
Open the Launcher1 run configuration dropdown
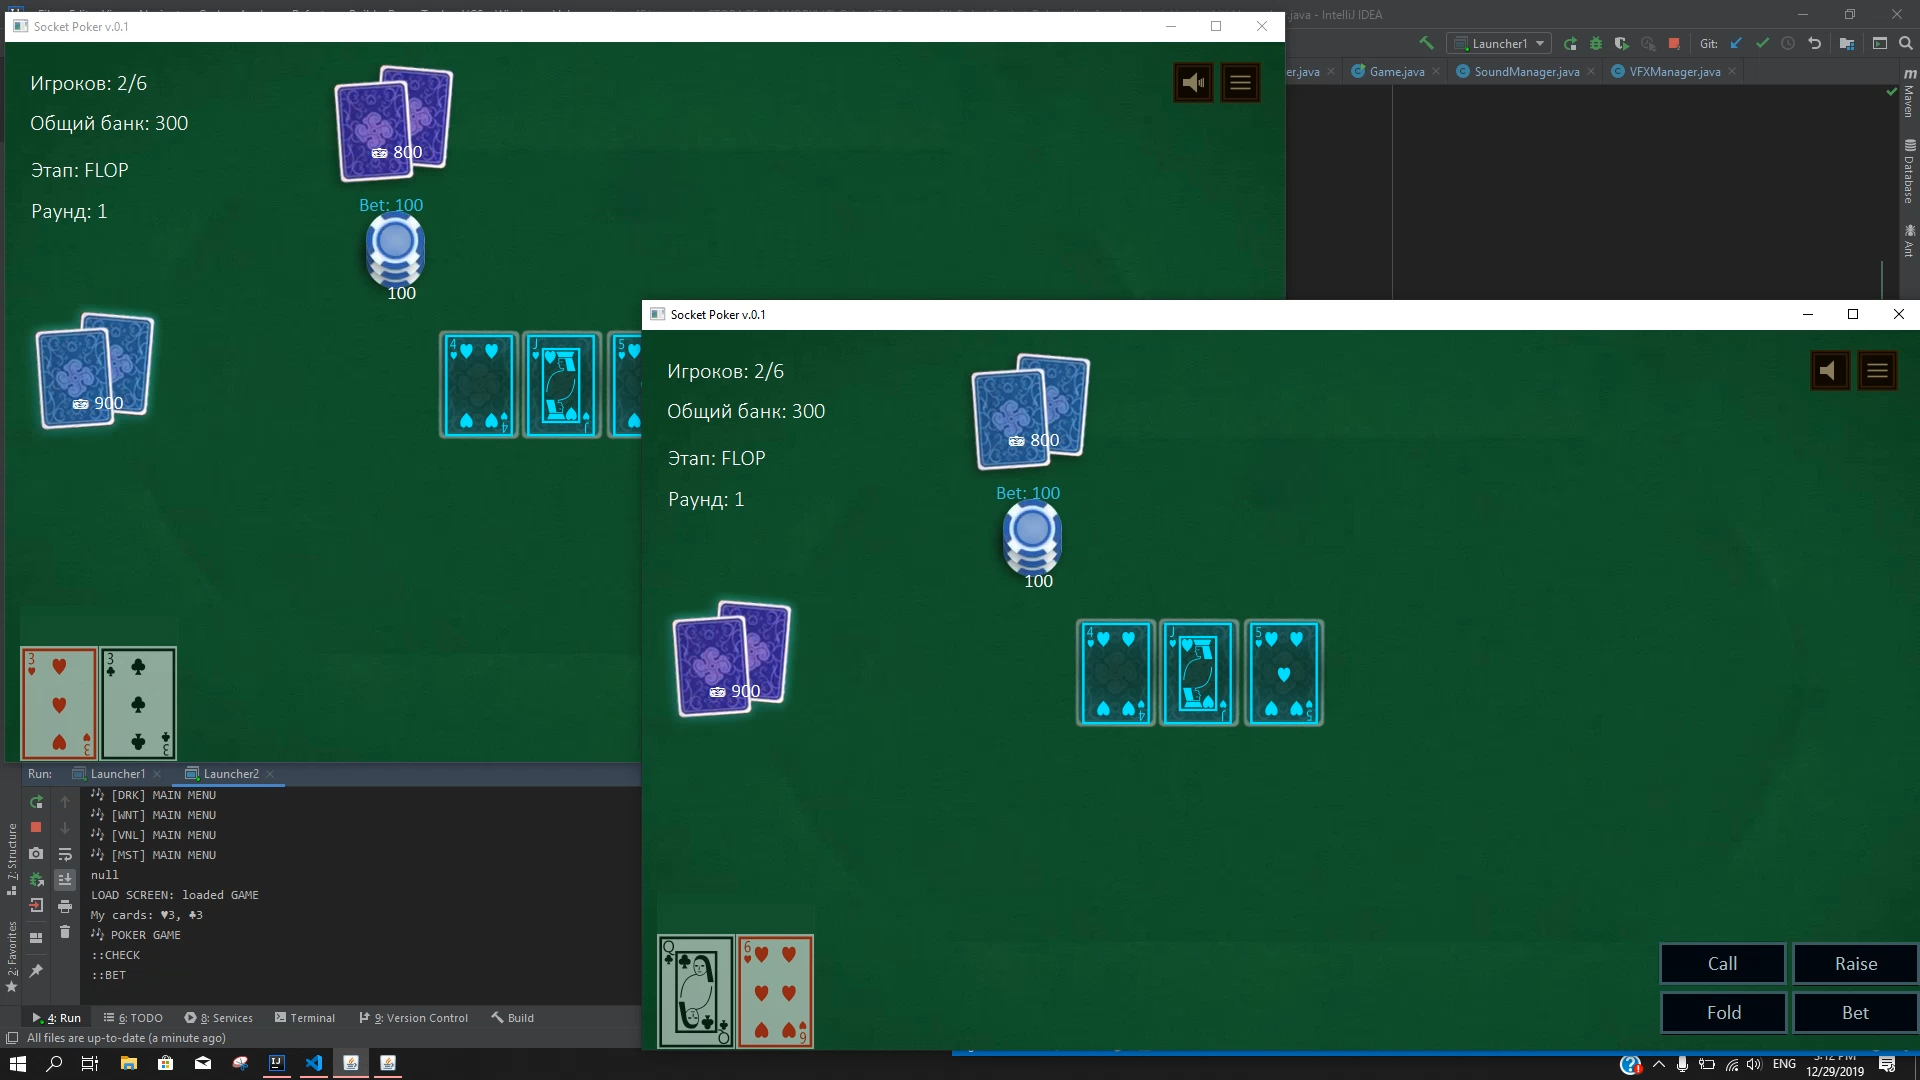coord(1500,43)
